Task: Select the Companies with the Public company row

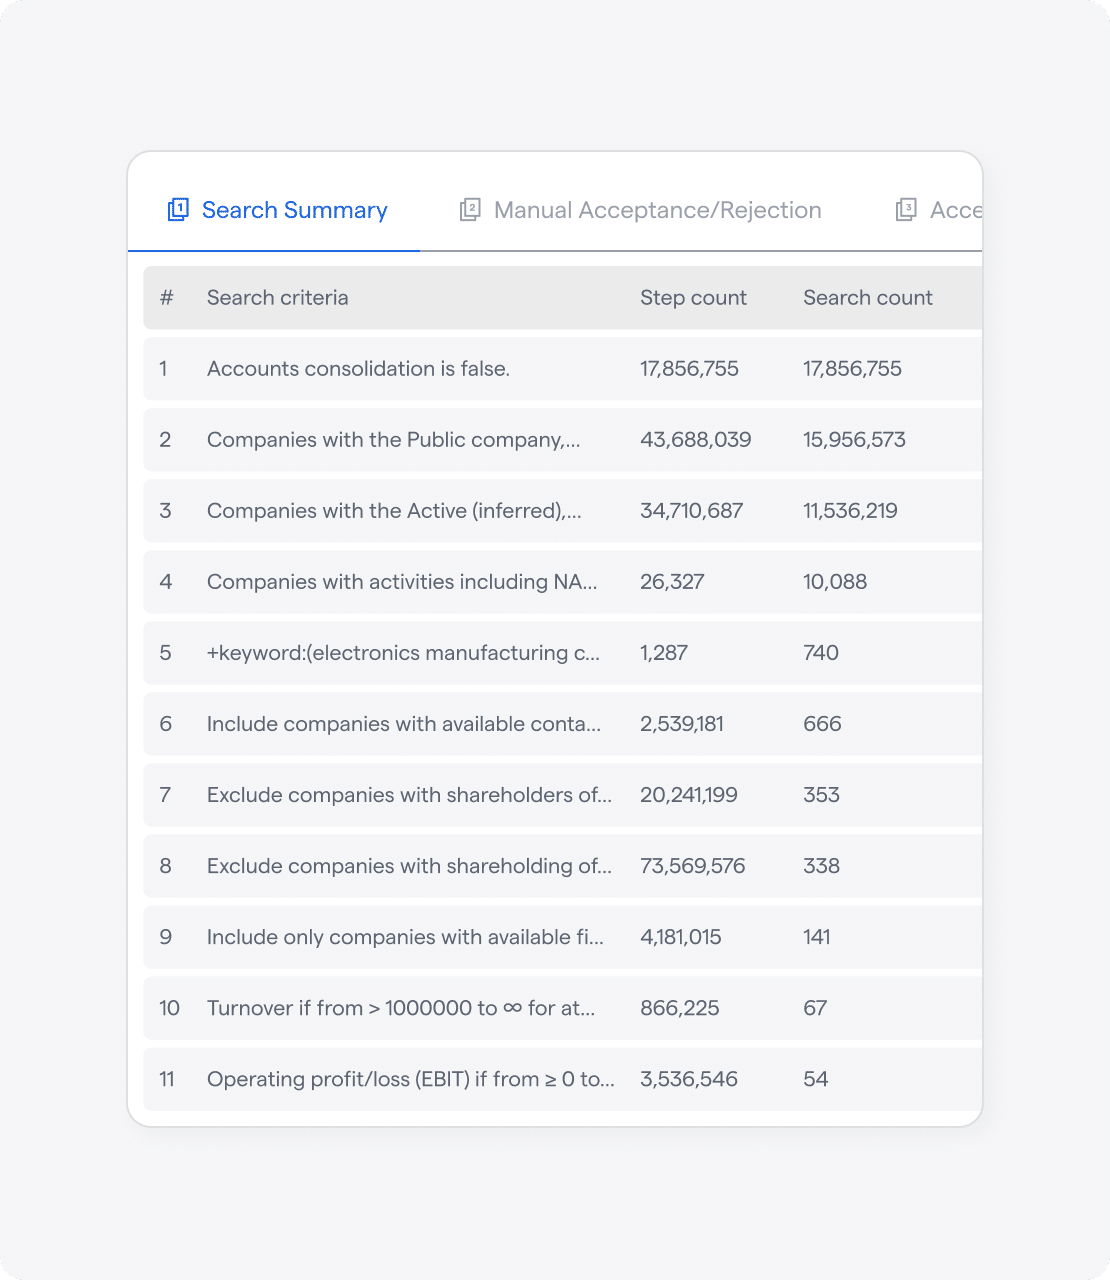Action: coord(393,440)
